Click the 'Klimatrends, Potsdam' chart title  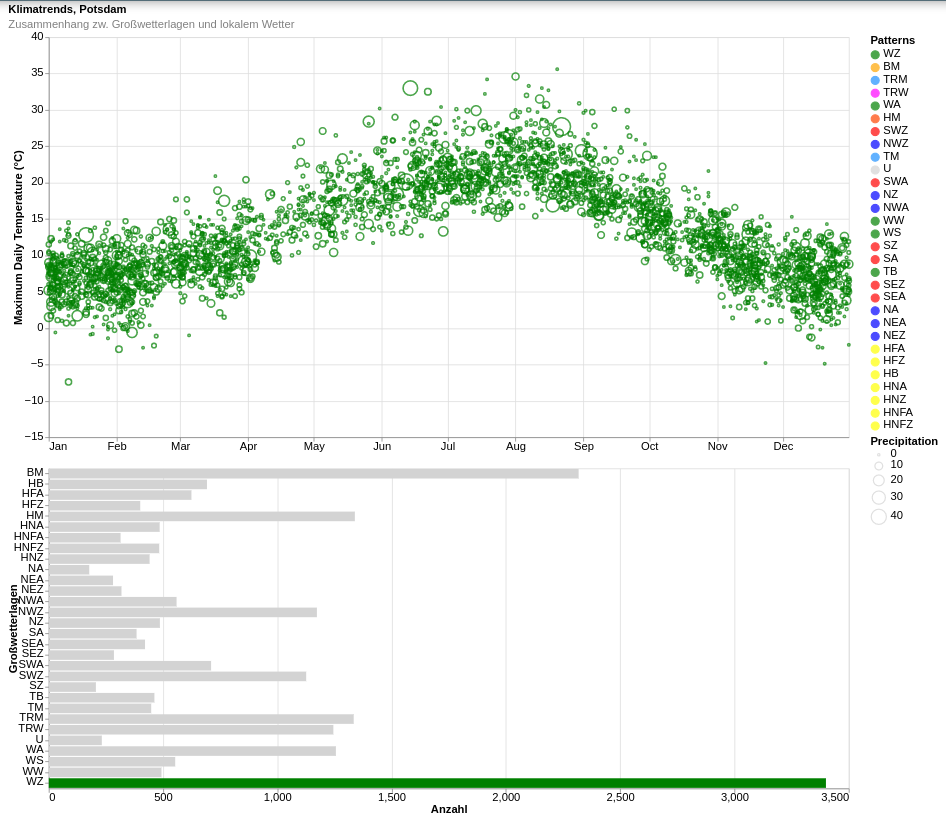67,9
